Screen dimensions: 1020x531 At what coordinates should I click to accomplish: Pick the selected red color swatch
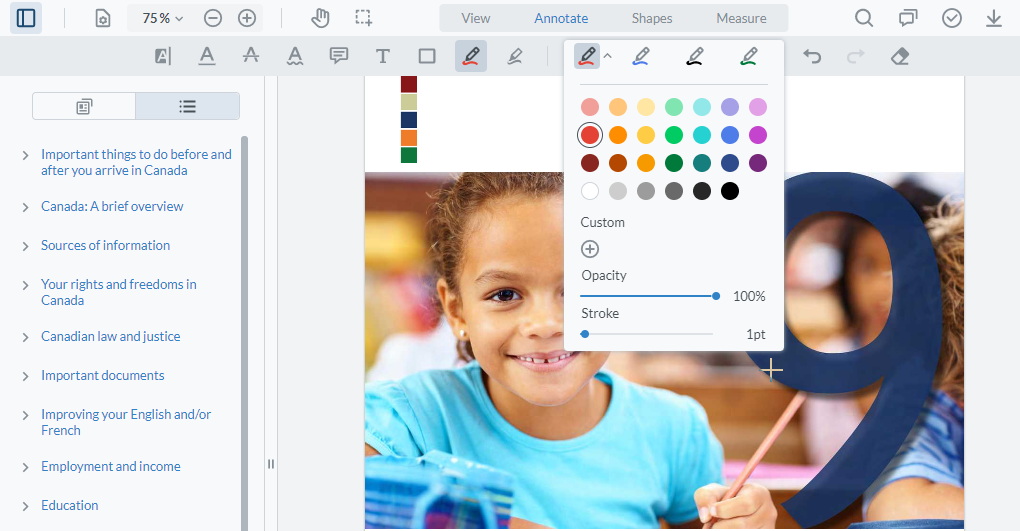(x=590, y=135)
